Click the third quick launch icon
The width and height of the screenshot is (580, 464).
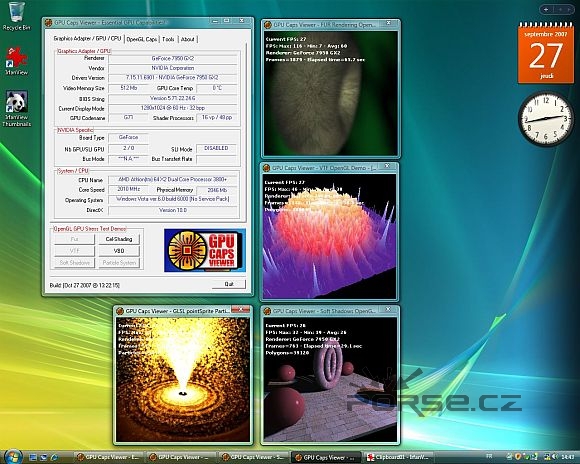coord(54,457)
